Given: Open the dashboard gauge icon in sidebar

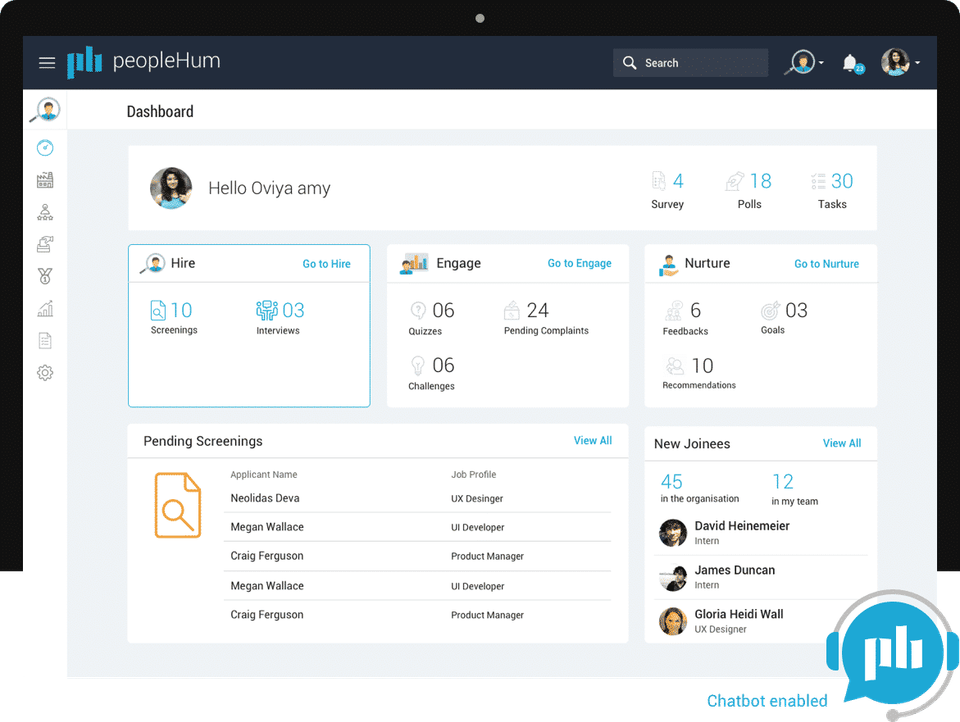Looking at the screenshot, I should tap(45, 148).
